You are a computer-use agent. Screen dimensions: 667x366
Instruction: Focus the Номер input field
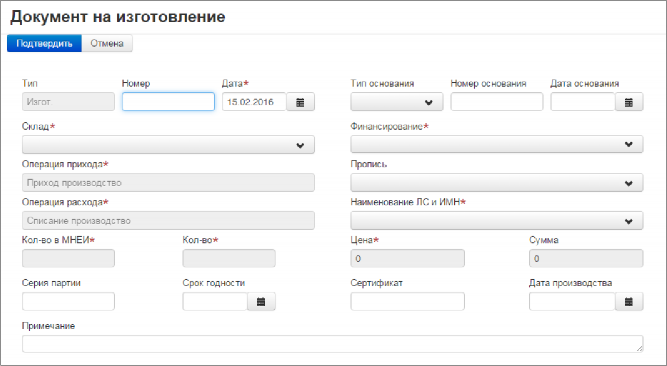tap(168, 102)
